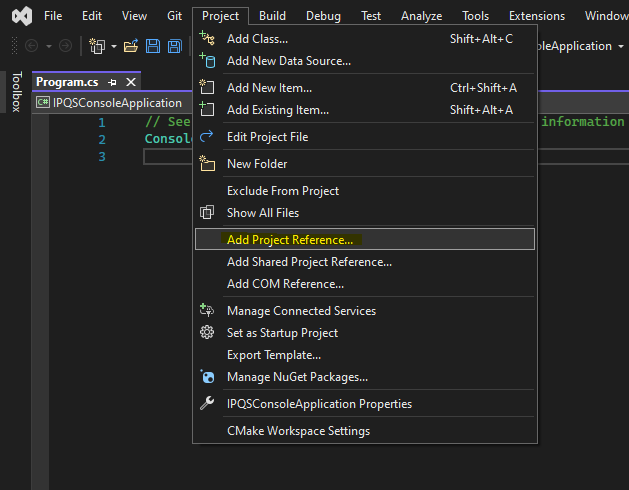This screenshot has width=629, height=490.
Task: Click the Navigate Forward arrow icon
Action: 65,46
